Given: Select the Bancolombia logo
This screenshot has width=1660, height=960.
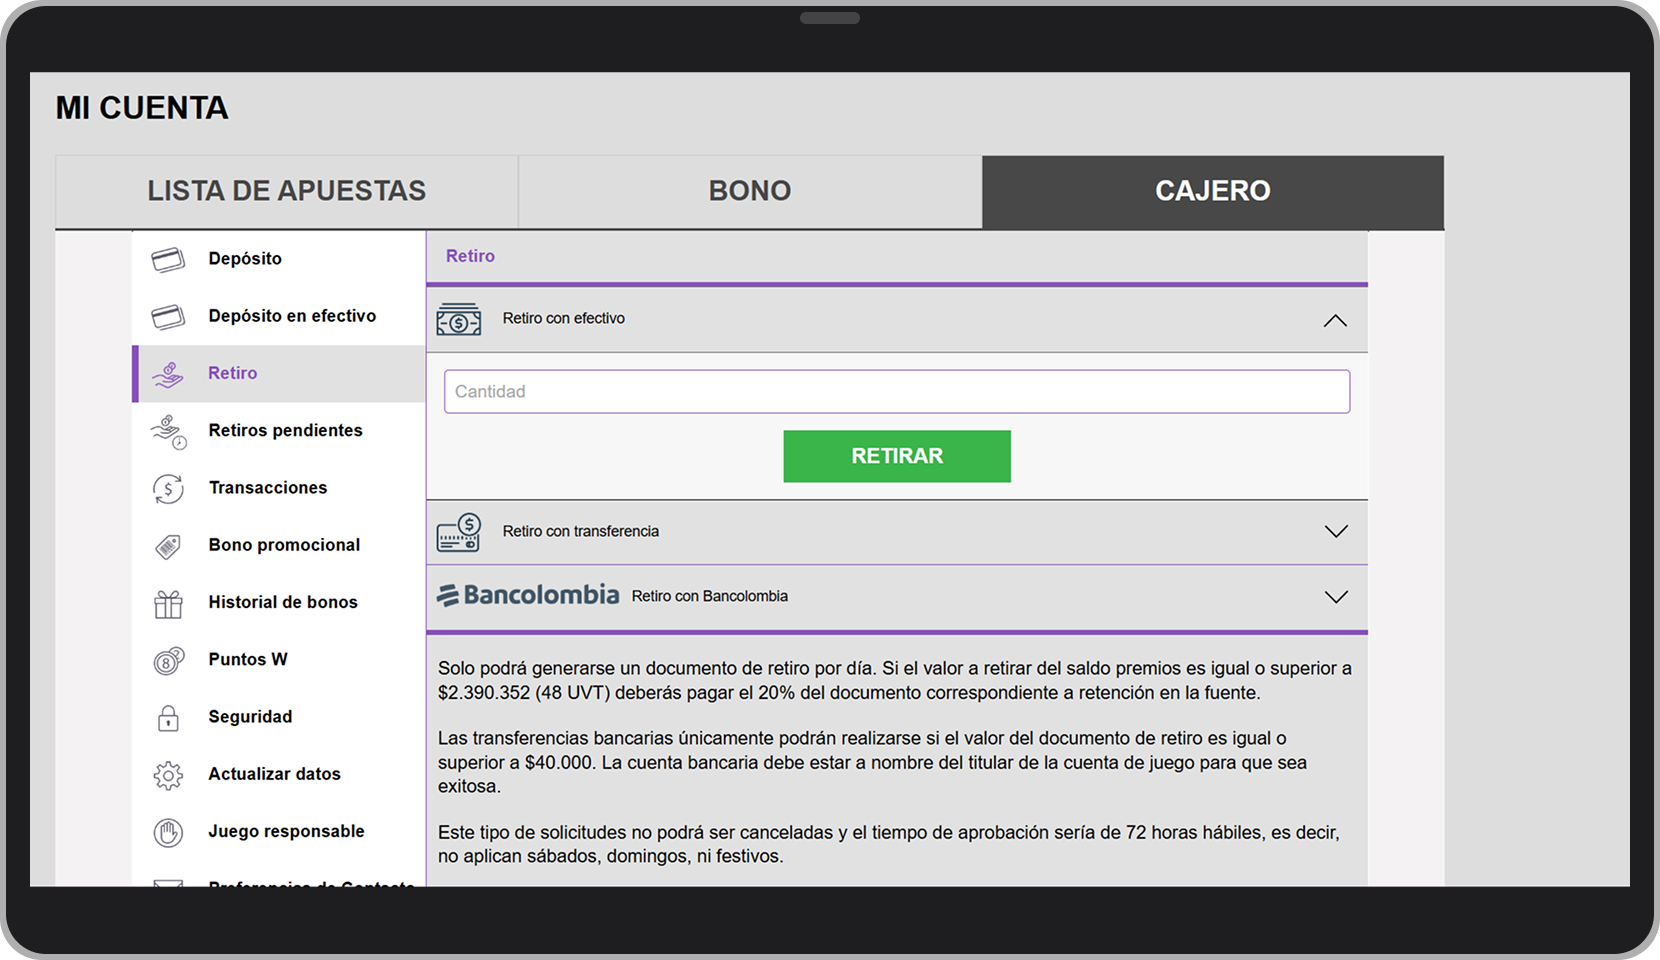Looking at the screenshot, I should (x=529, y=594).
